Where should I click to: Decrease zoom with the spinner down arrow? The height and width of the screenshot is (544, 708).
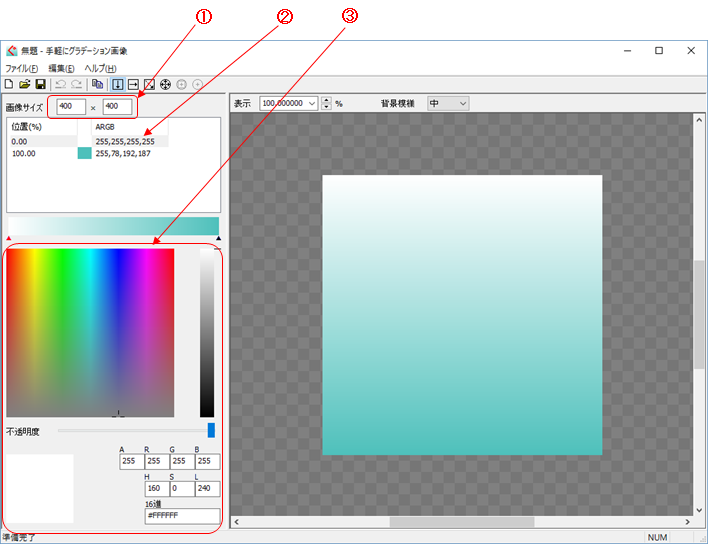(x=326, y=107)
